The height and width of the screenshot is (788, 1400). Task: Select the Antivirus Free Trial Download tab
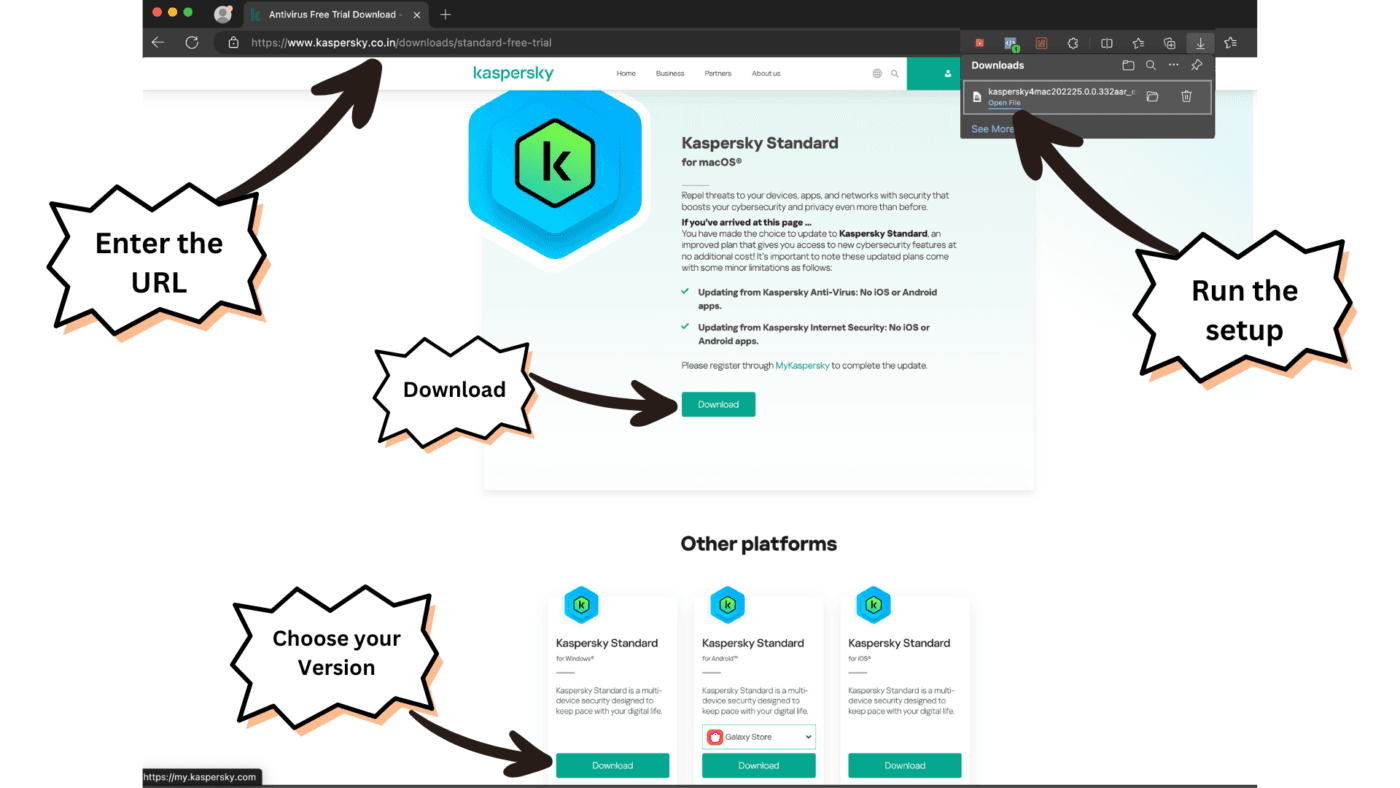(335, 14)
